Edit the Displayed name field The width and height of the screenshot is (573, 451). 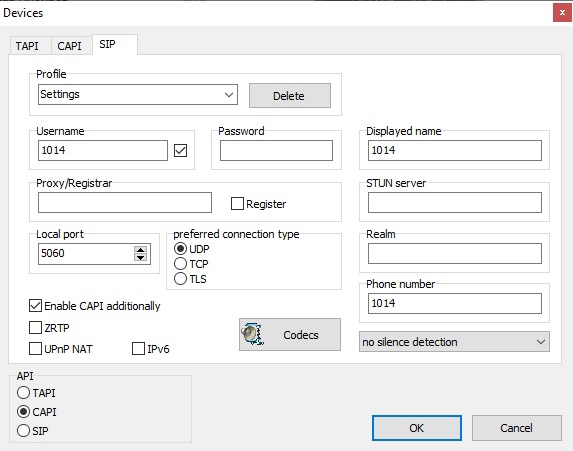(x=455, y=150)
